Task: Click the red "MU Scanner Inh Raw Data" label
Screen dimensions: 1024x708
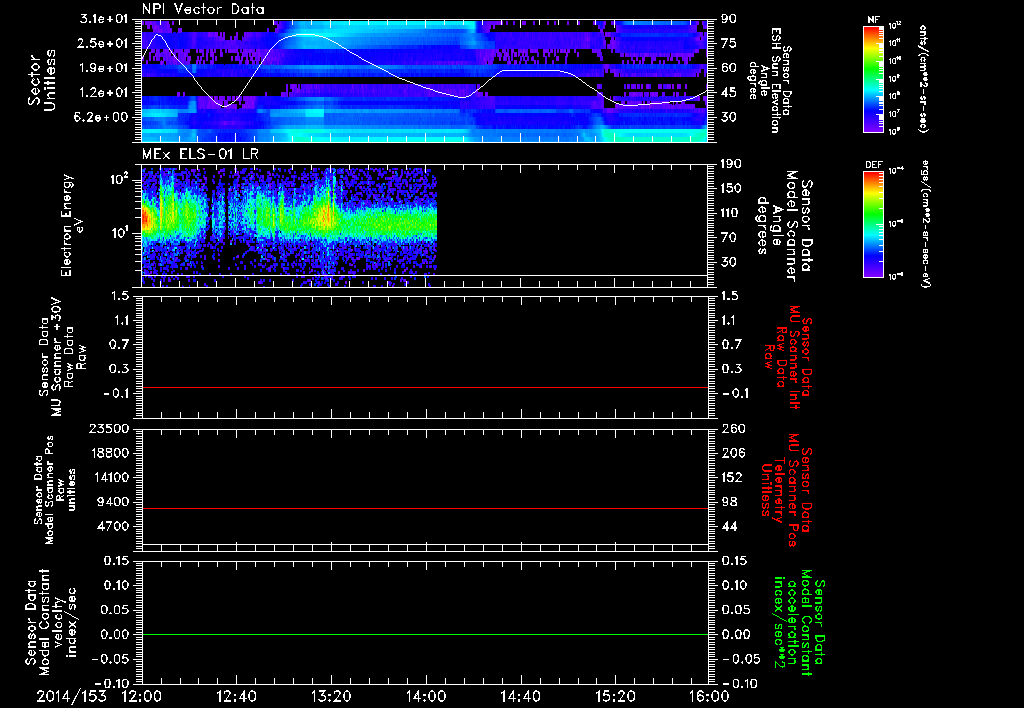Action: (x=788, y=357)
